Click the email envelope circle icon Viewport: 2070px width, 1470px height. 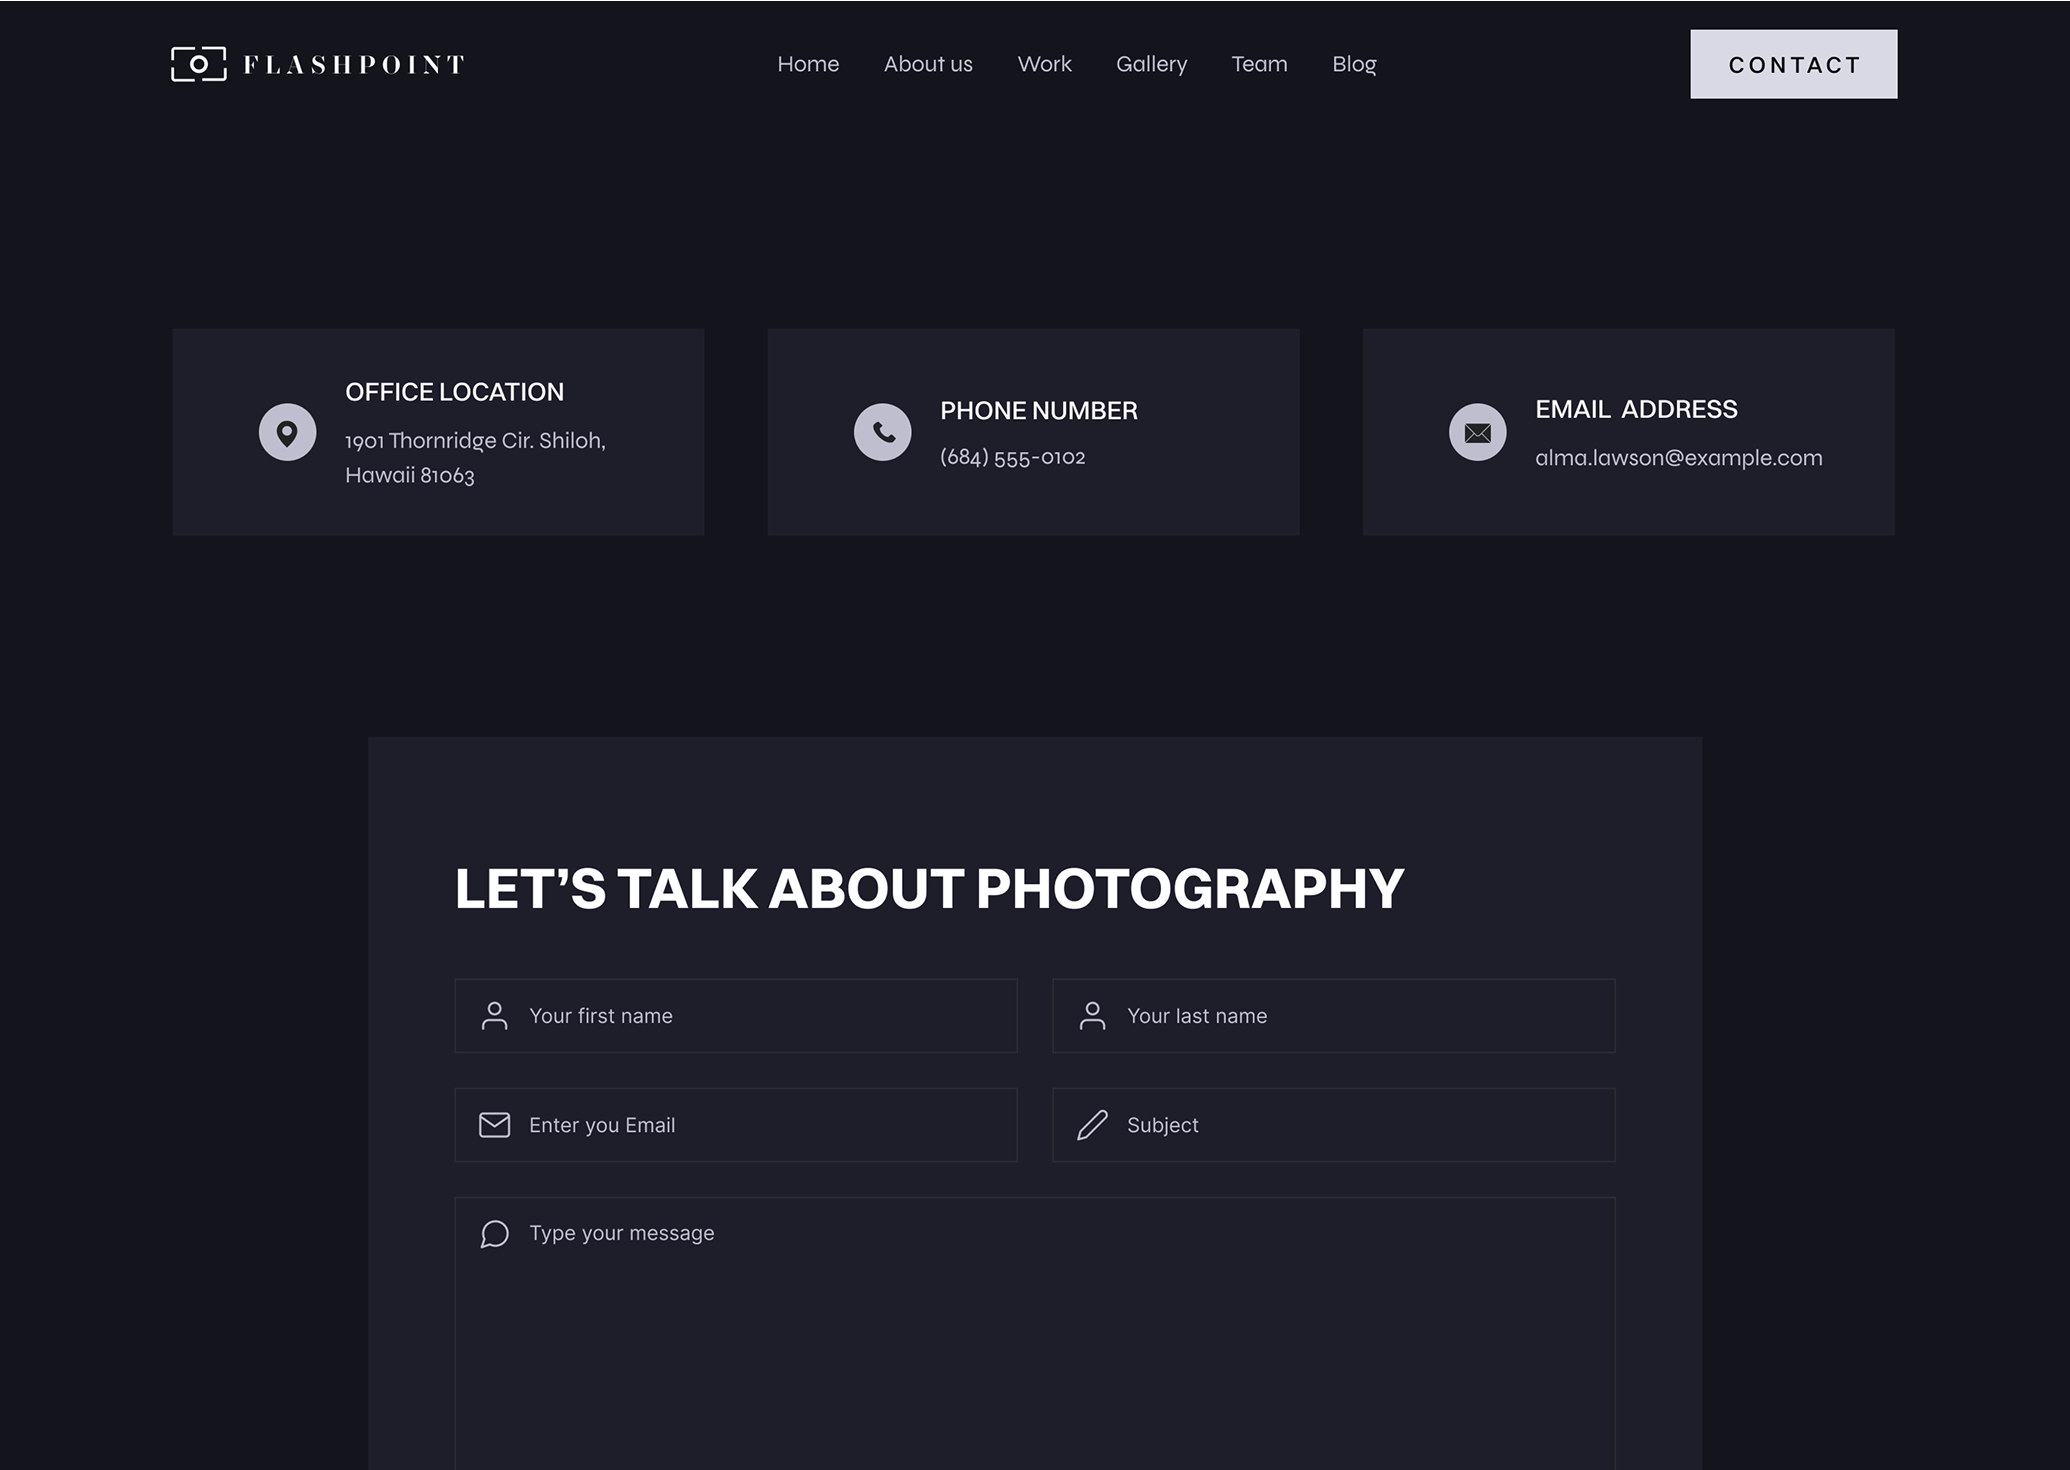1477,432
